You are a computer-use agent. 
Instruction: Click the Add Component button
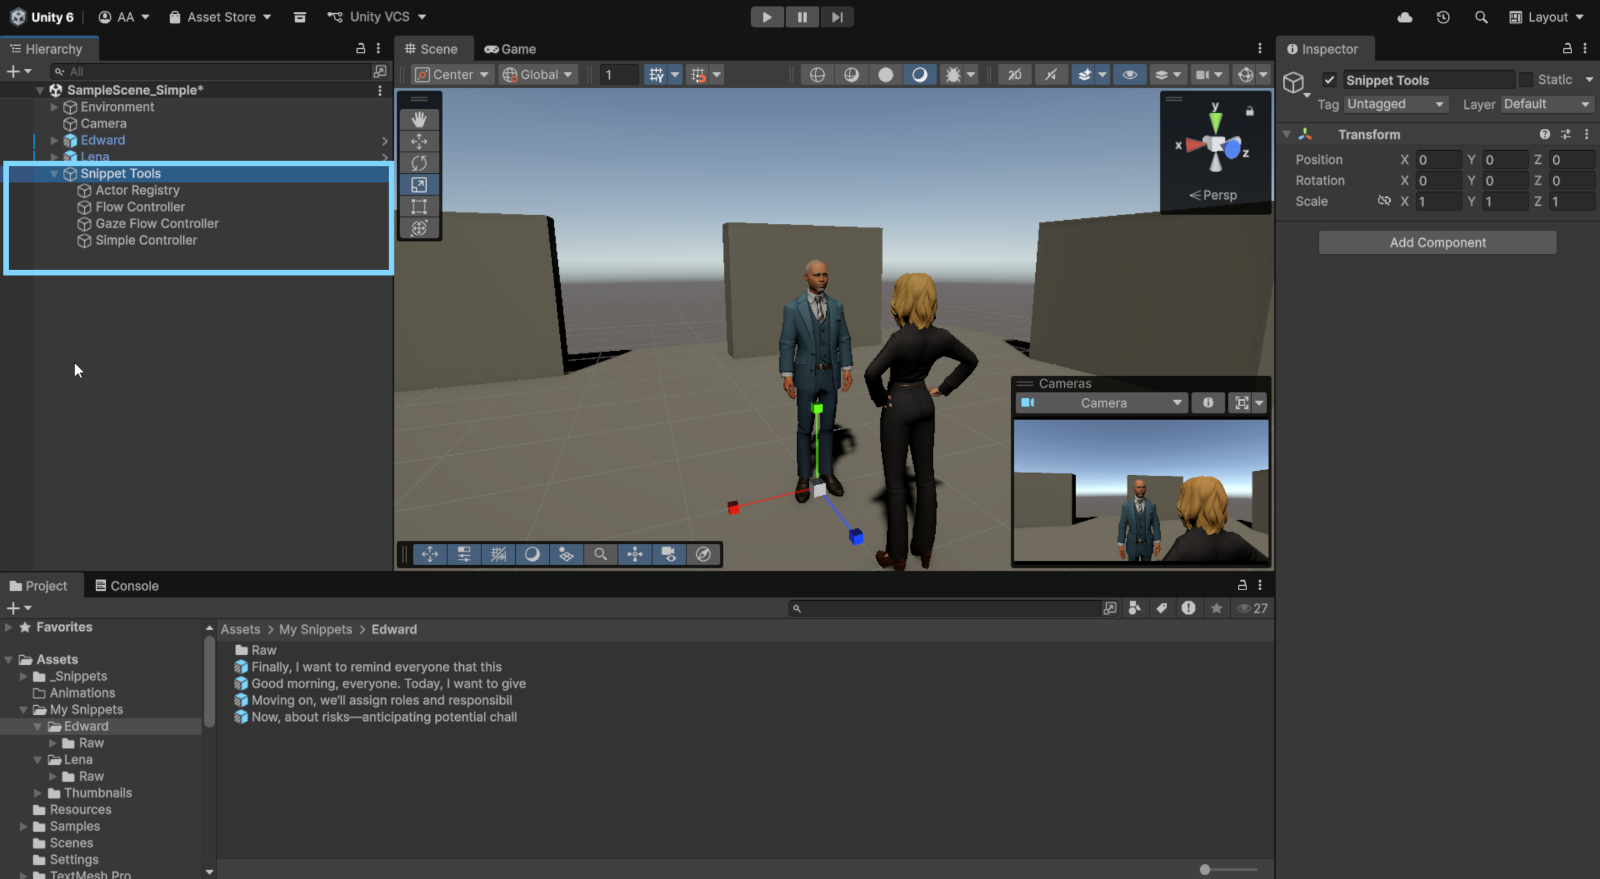pyautogui.click(x=1437, y=243)
